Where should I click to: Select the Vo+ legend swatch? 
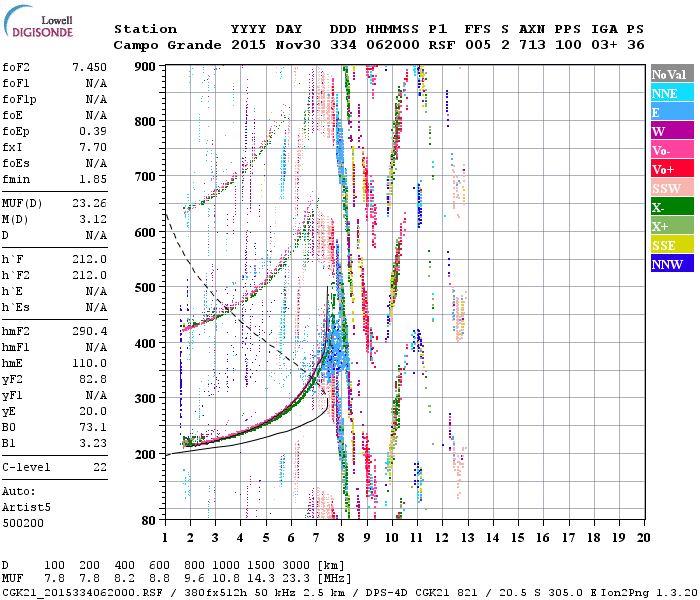pyautogui.click(x=672, y=169)
